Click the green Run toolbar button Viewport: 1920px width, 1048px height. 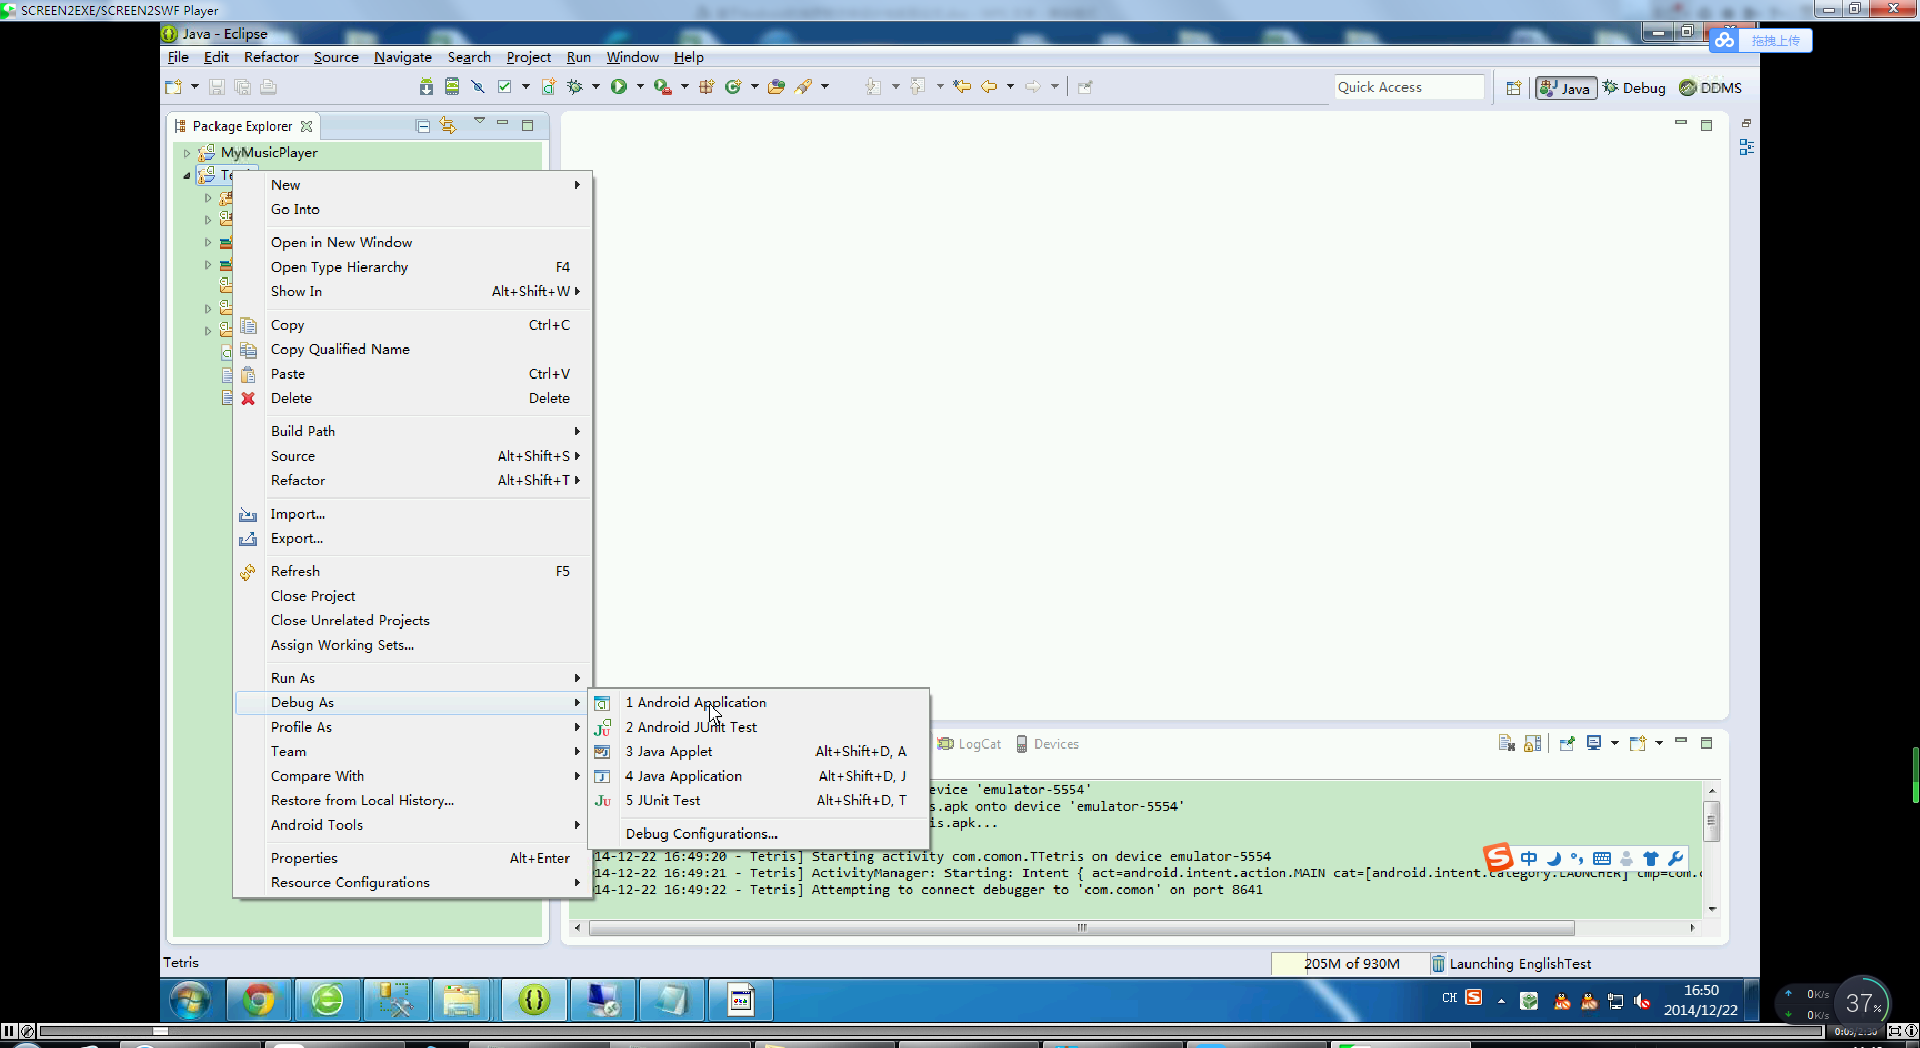pos(619,87)
